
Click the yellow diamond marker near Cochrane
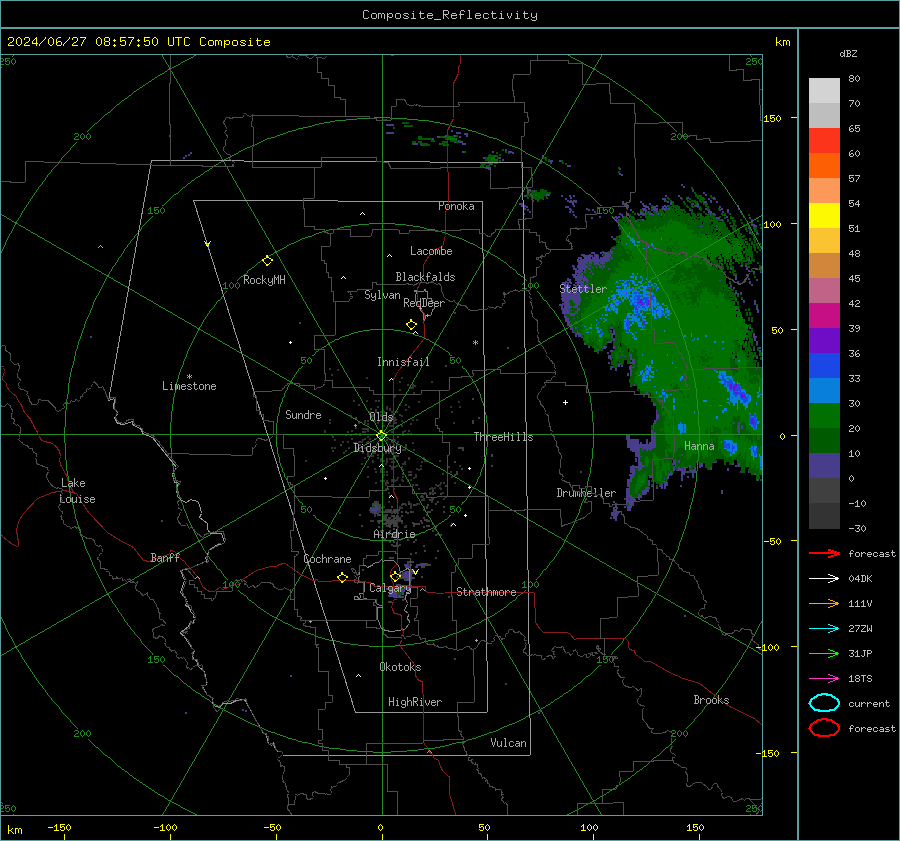point(342,577)
